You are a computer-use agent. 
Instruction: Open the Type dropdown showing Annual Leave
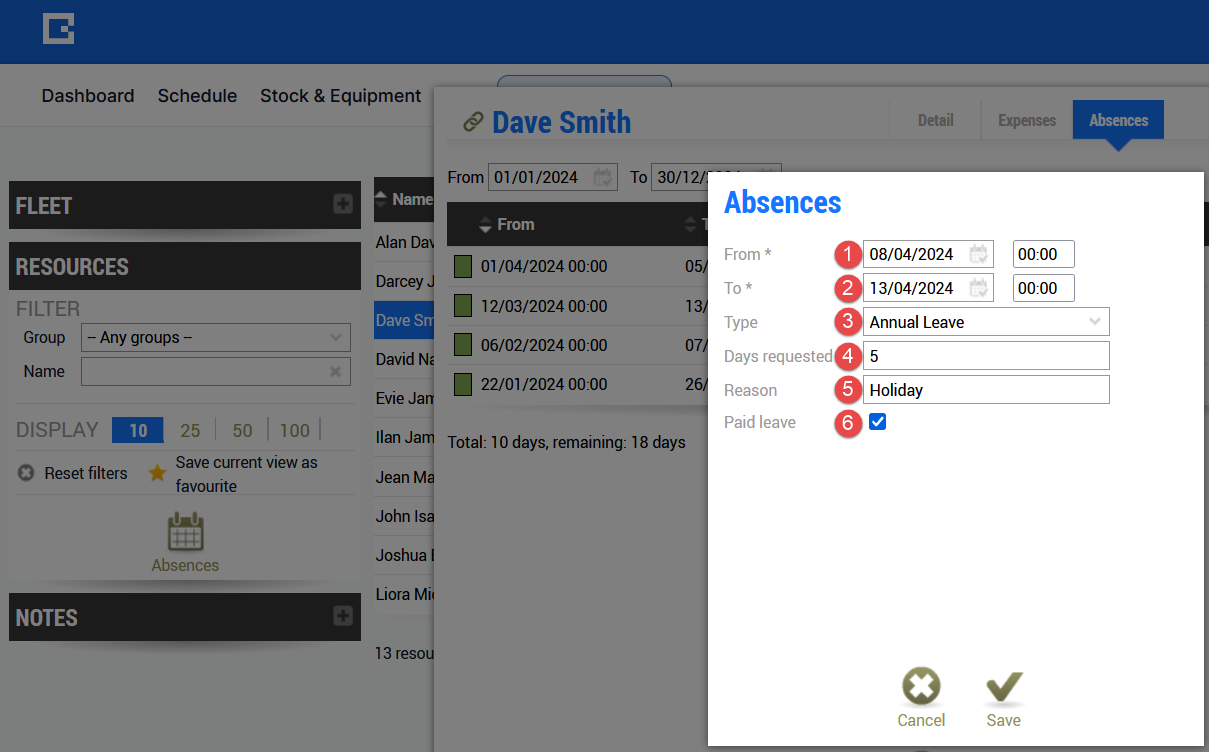click(986, 322)
